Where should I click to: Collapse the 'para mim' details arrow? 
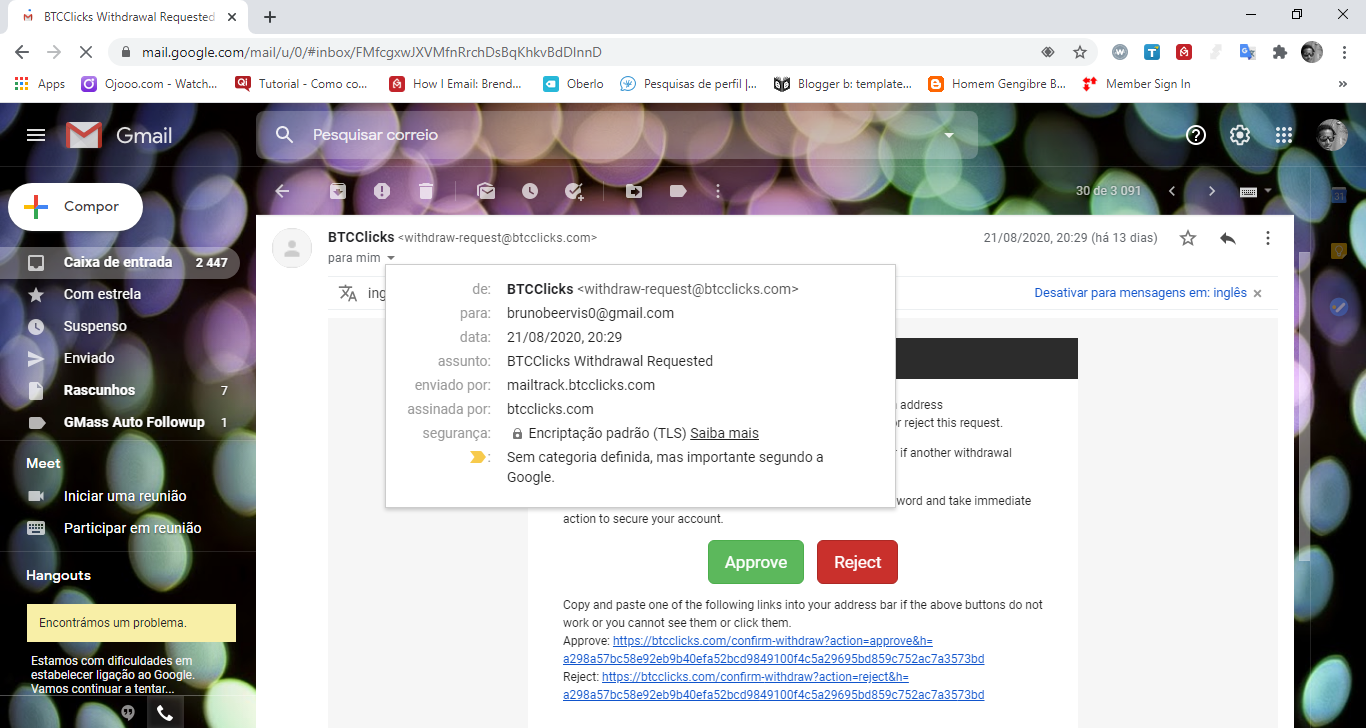click(x=391, y=258)
